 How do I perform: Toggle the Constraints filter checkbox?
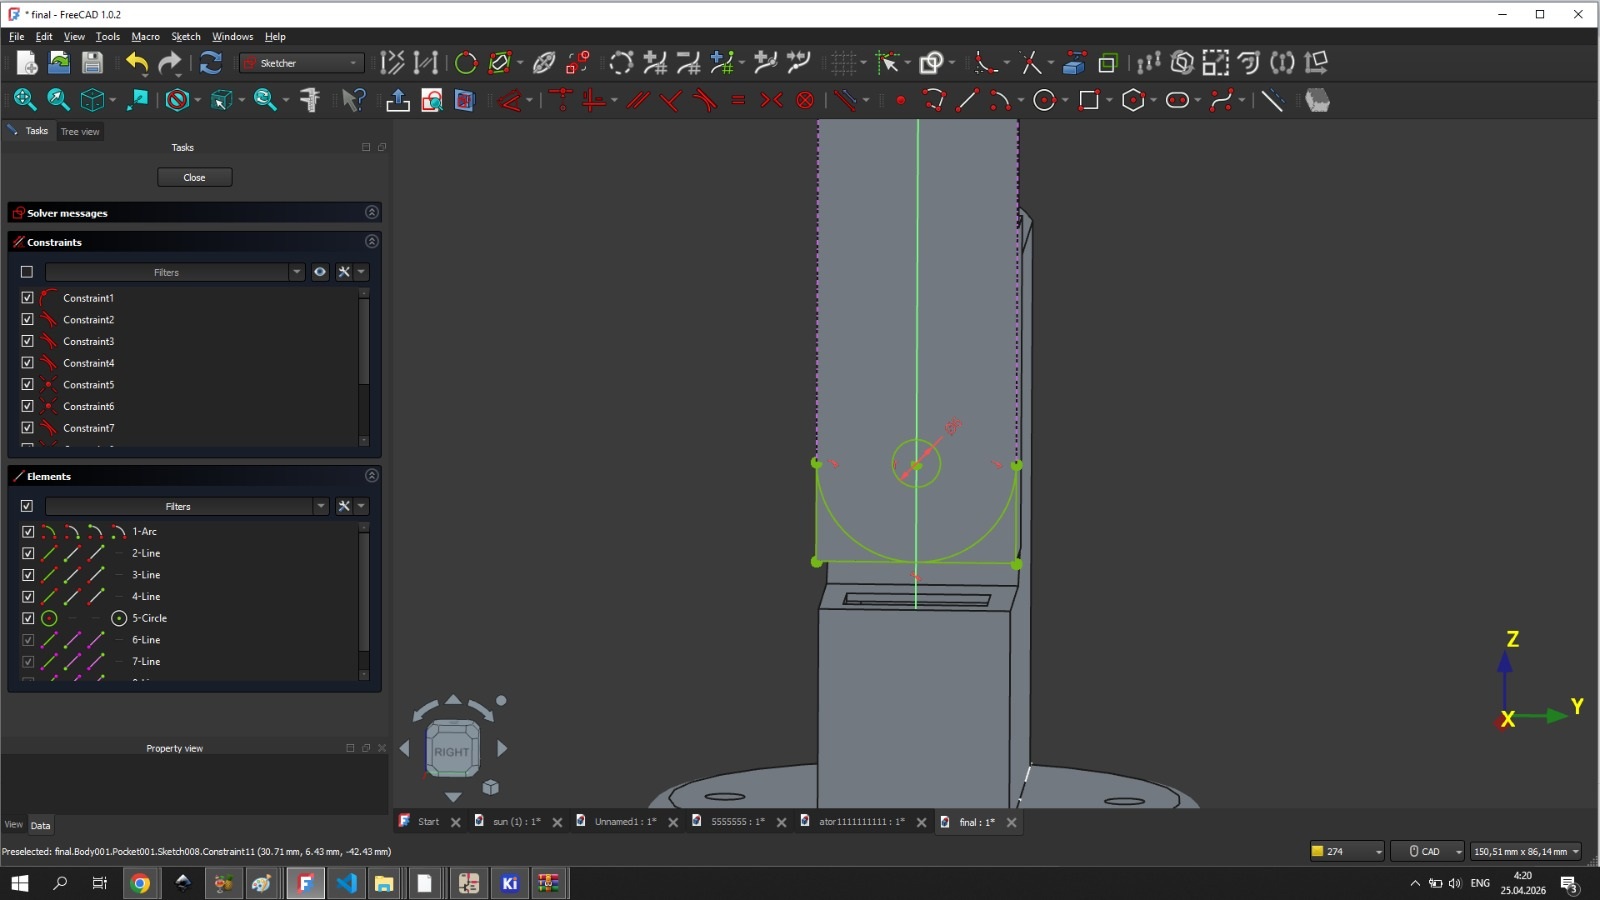tap(27, 272)
